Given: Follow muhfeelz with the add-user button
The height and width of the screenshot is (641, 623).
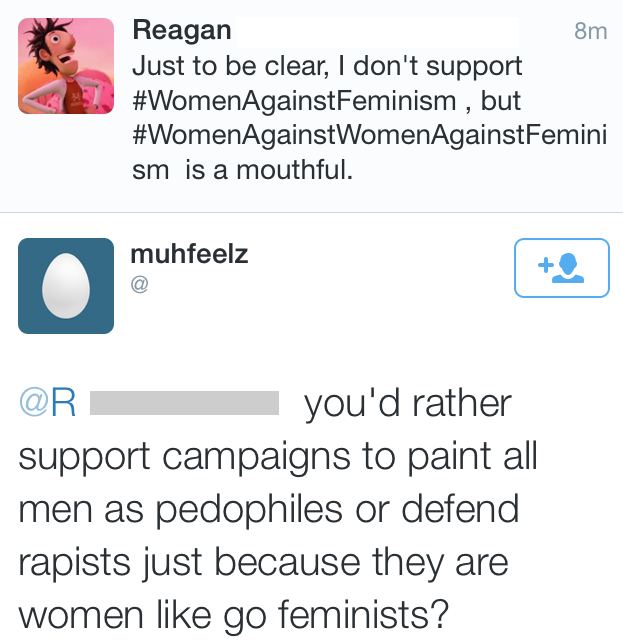Looking at the screenshot, I should click(x=561, y=268).
